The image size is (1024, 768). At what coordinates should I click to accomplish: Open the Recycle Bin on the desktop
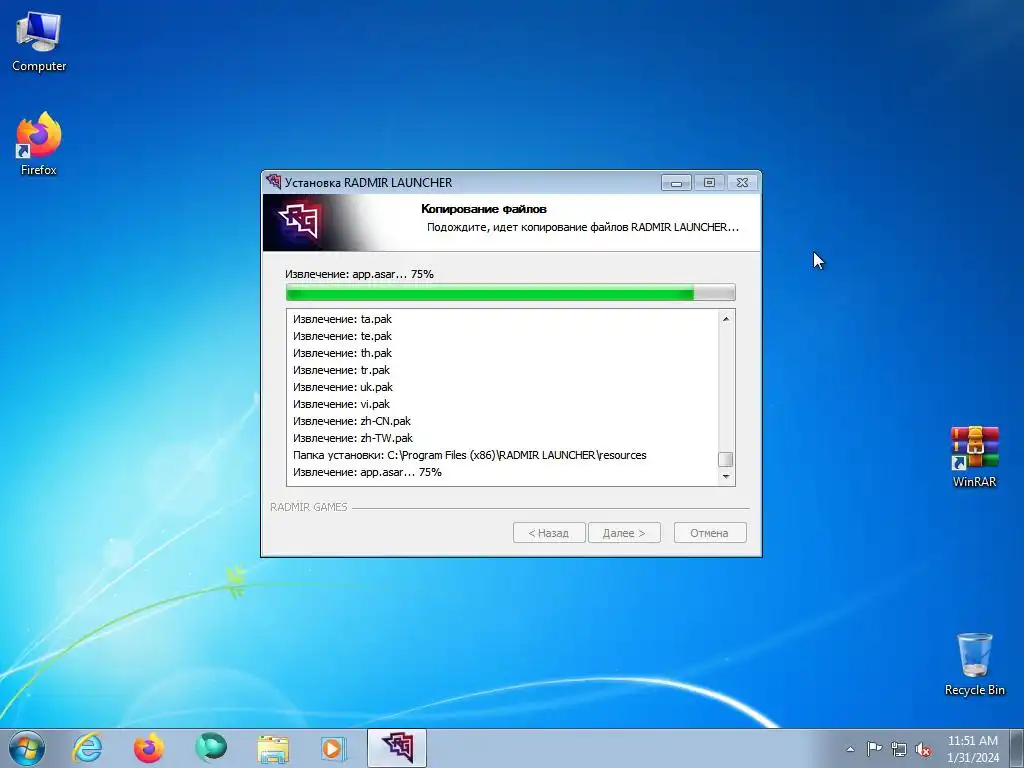pyautogui.click(x=974, y=664)
